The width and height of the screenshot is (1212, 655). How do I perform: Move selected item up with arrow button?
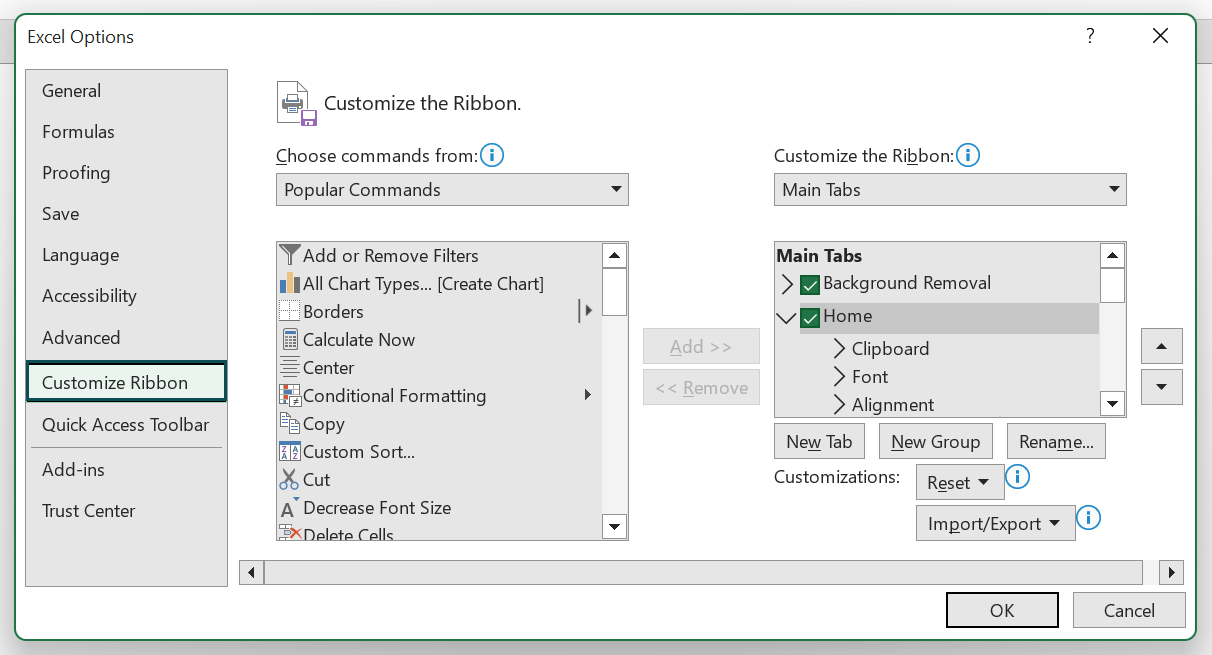(1161, 346)
